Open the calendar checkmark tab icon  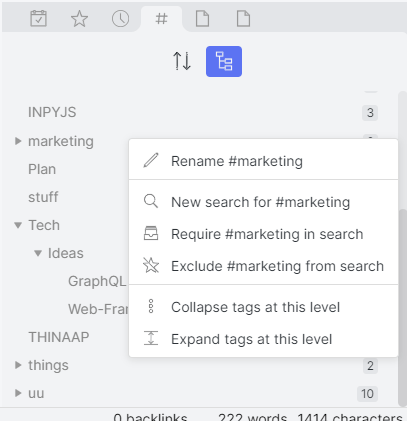(x=38, y=18)
